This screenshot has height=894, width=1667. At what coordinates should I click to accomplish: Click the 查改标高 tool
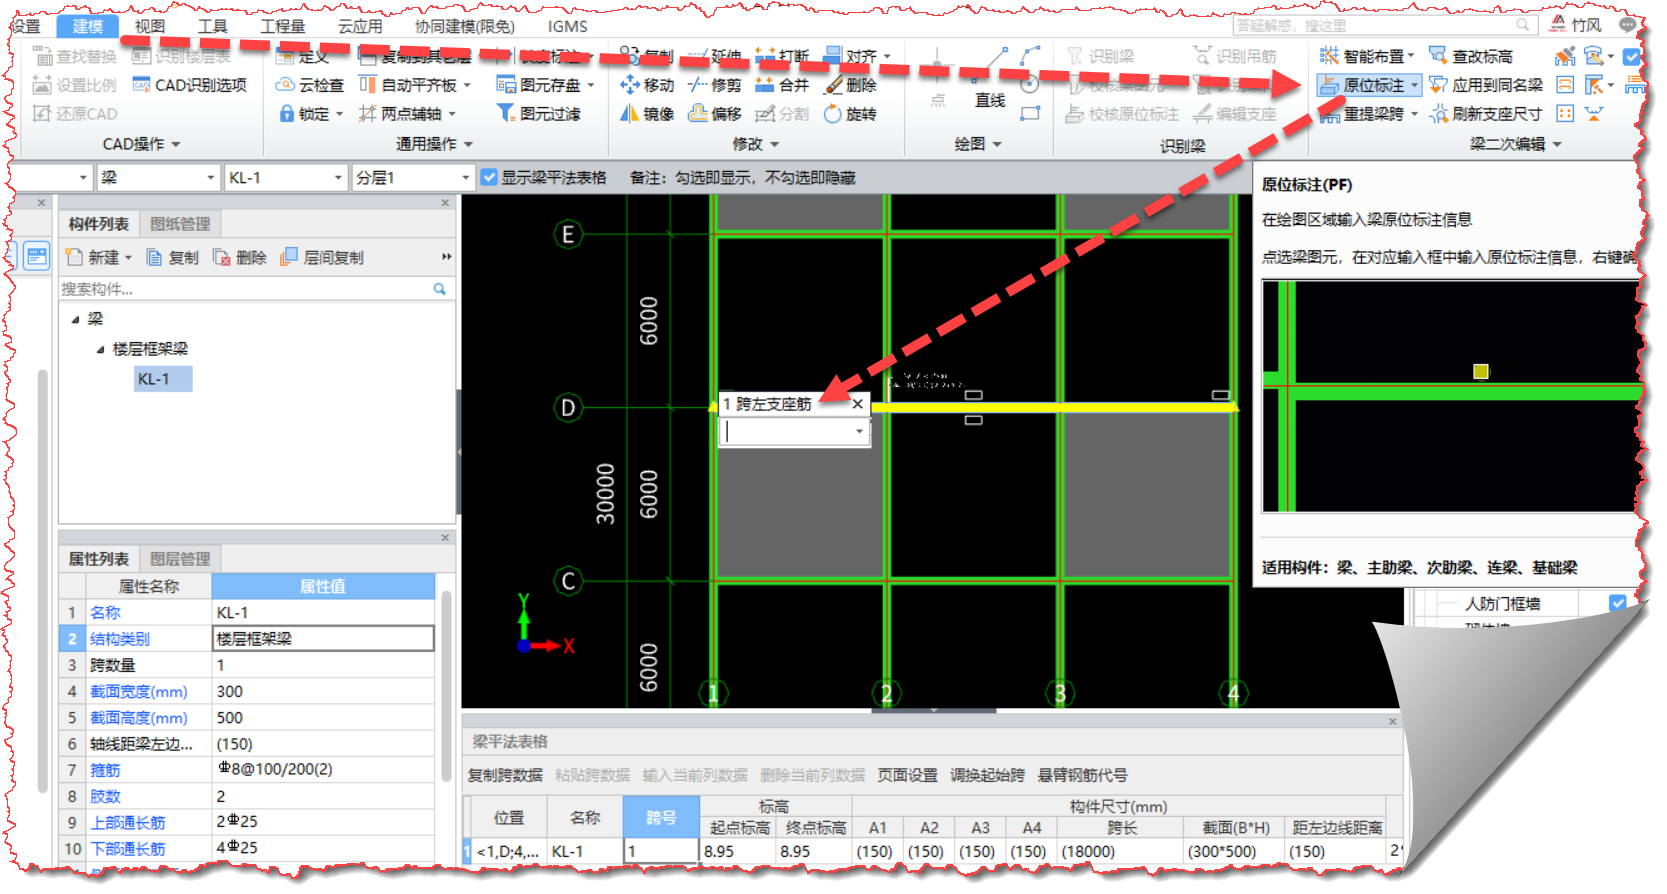[1471, 56]
